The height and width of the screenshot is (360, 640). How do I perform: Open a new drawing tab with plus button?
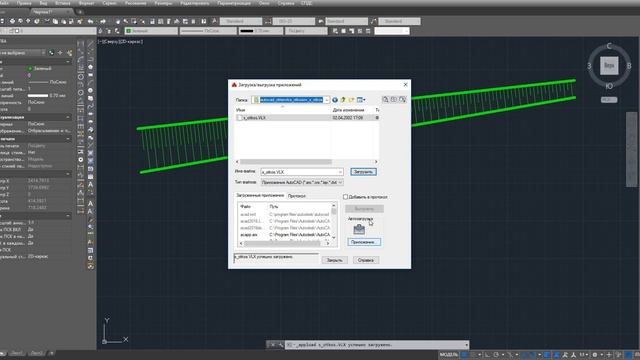coord(80,12)
